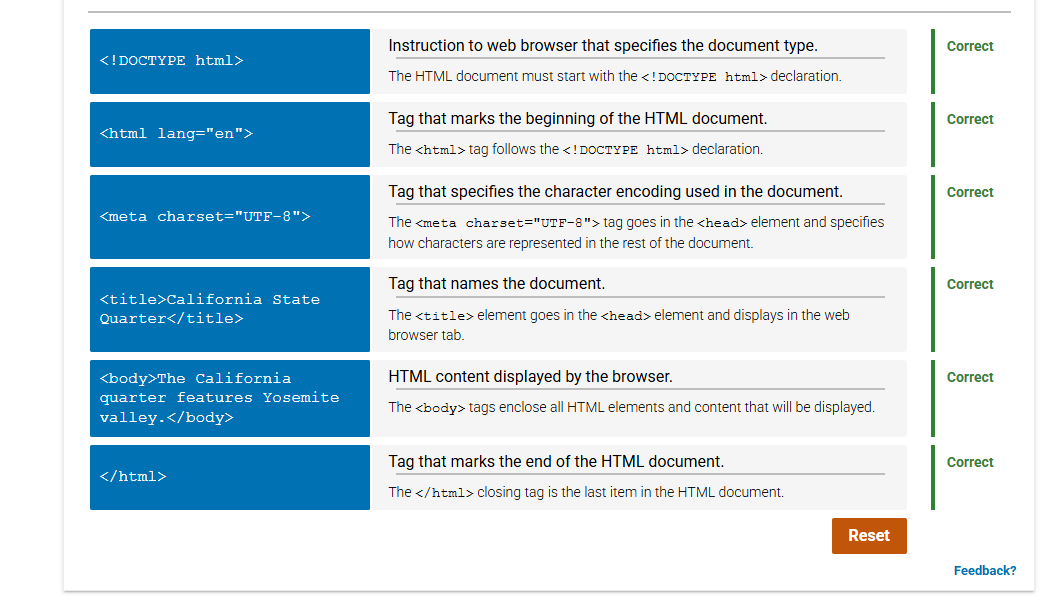Select the body tag Yosemite valley block
1058x600 pixels.
coord(229,398)
